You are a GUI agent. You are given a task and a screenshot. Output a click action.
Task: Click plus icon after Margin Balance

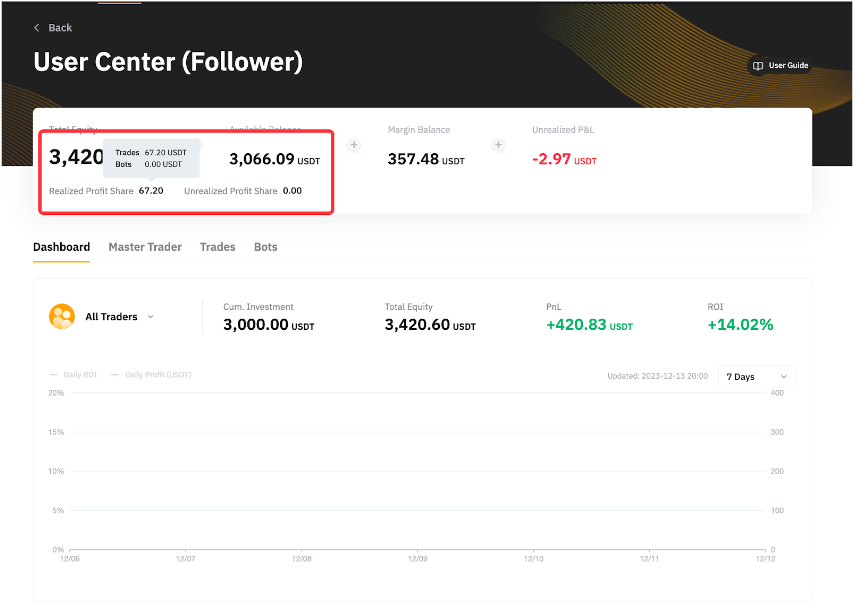tap(498, 145)
